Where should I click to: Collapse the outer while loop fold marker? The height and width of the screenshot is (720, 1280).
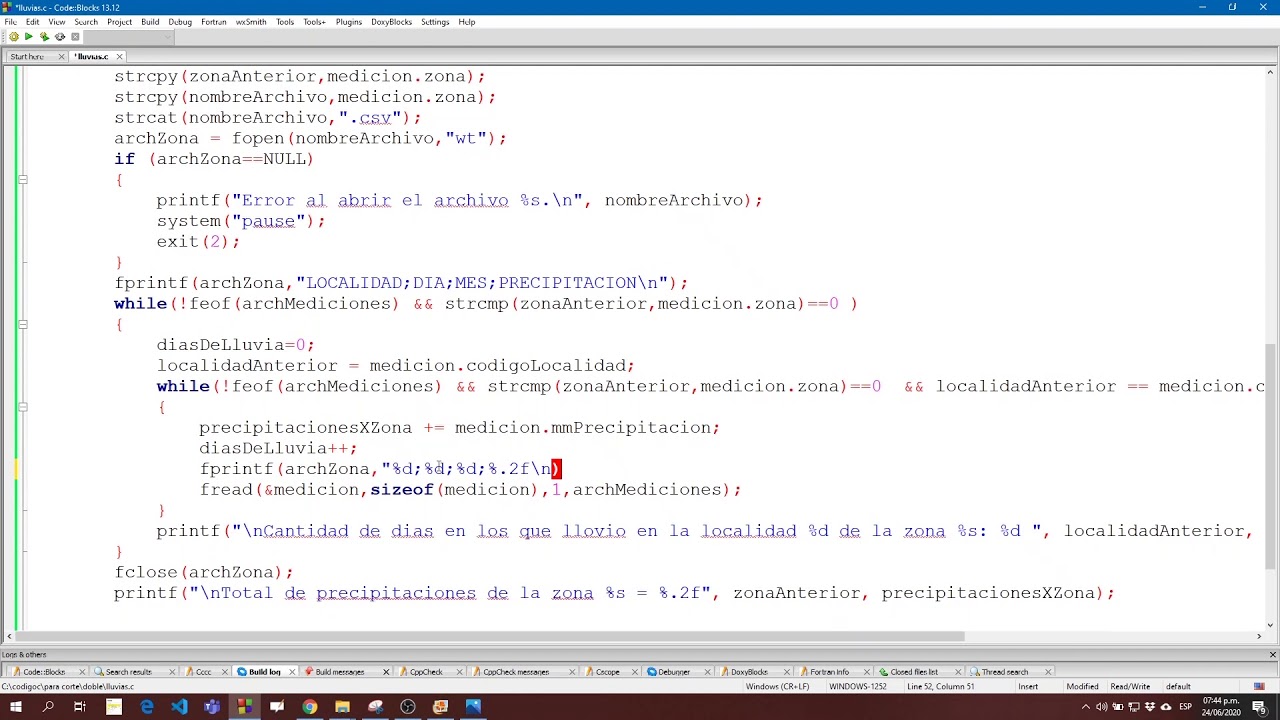pos(22,324)
